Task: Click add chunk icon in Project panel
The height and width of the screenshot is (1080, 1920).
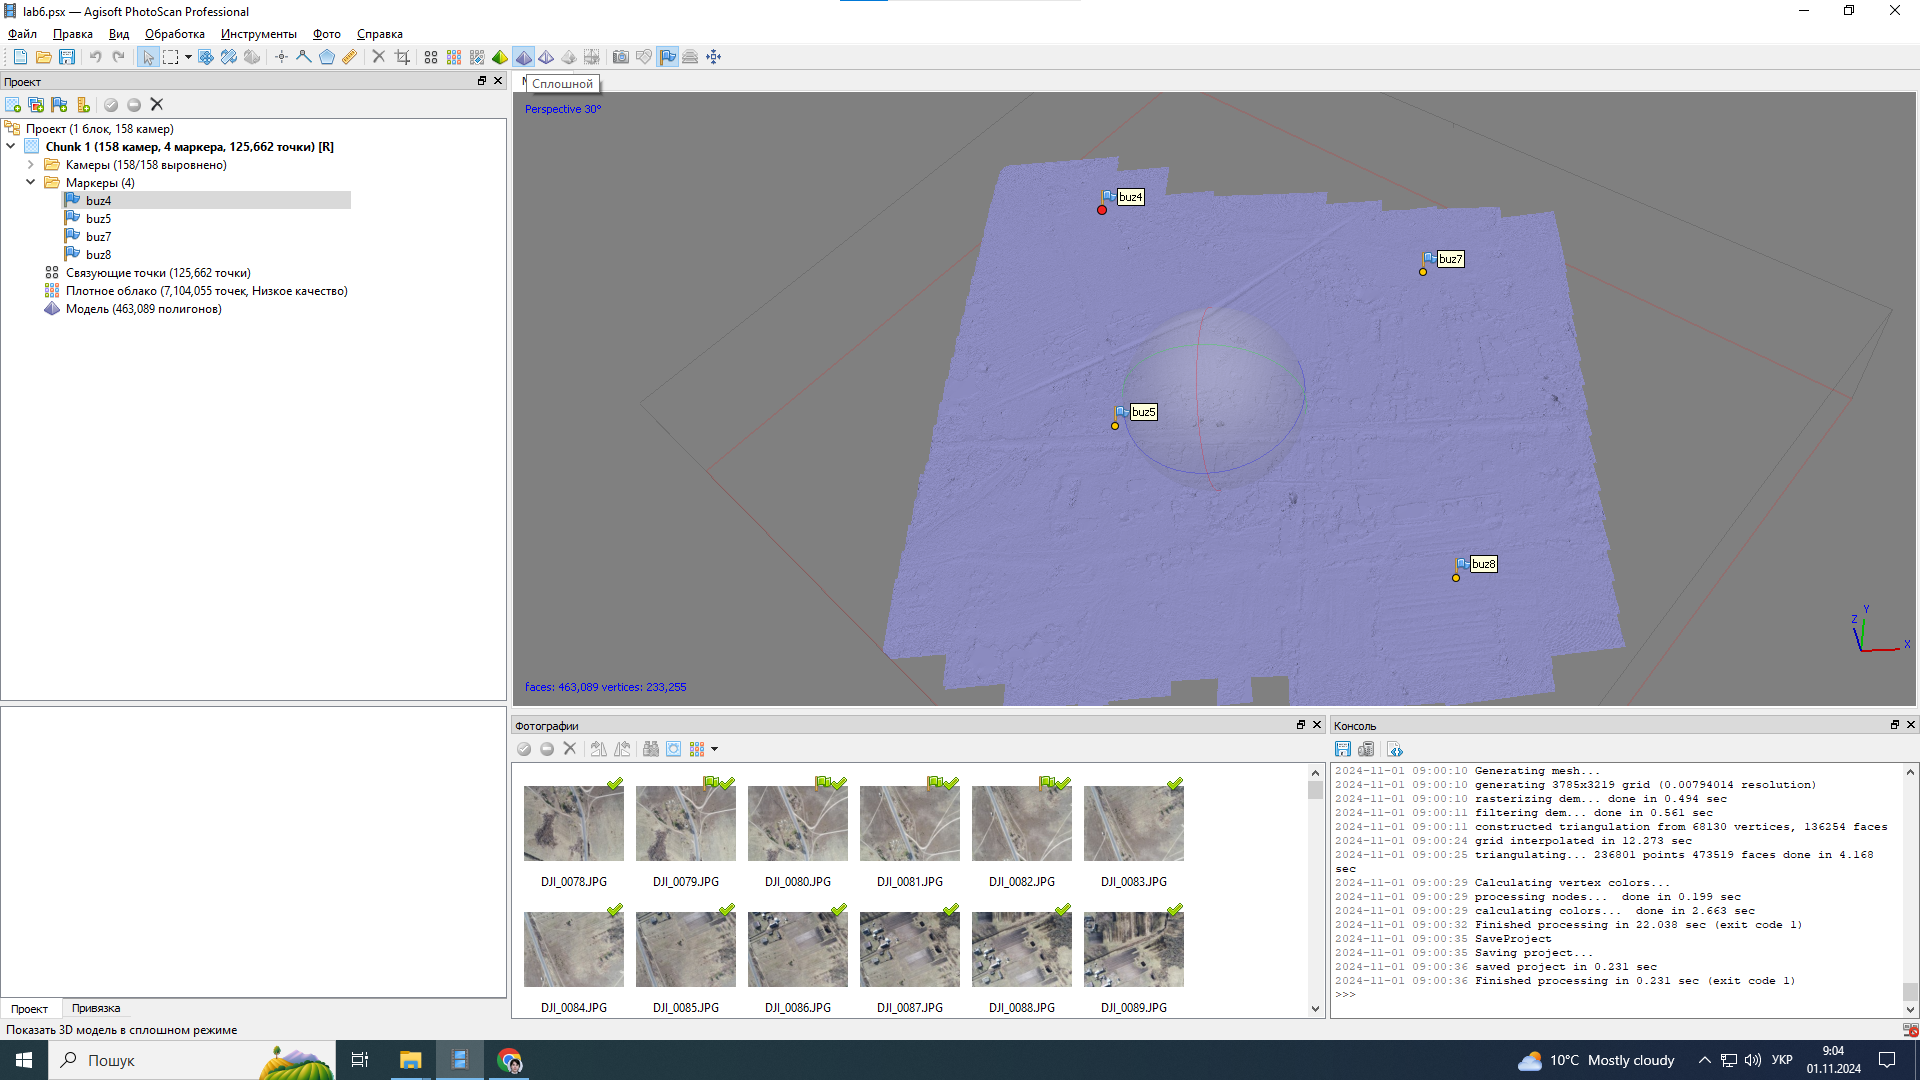Action: click(x=13, y=105)
